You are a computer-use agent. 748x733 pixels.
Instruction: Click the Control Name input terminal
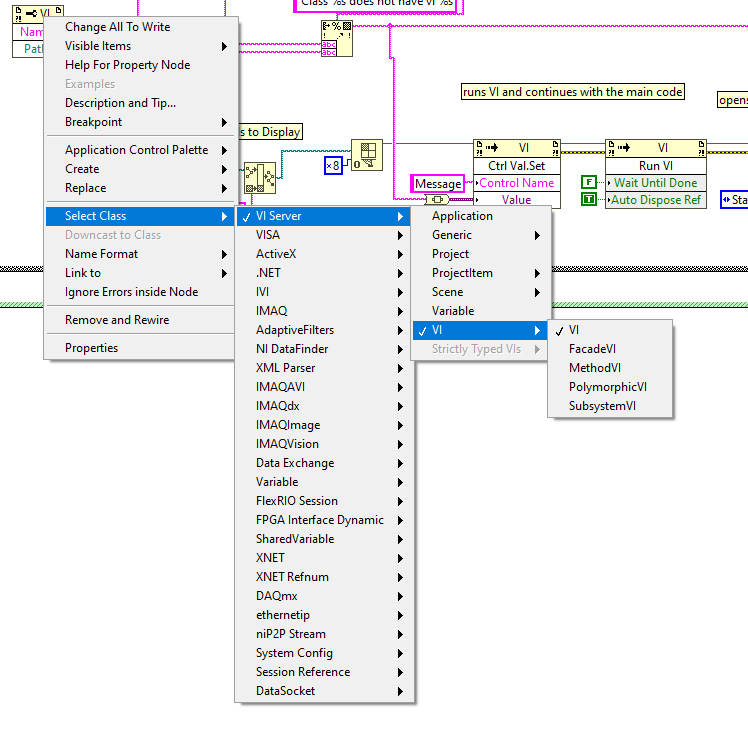point(516,183)
